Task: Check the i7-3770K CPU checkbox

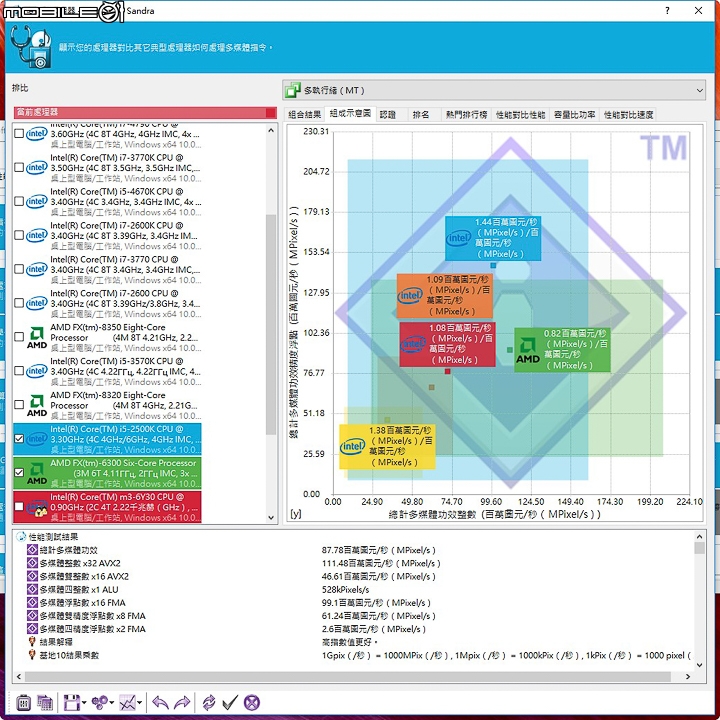Action: [19, 167]
